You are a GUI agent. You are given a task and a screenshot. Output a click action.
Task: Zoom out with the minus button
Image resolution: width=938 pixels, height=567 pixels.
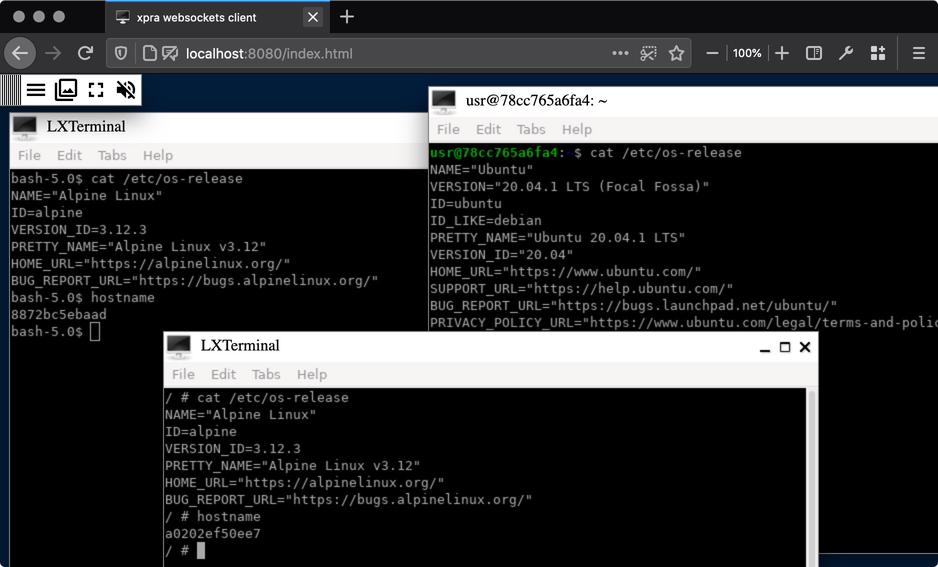pyautogui.click(x=712, y=53)
